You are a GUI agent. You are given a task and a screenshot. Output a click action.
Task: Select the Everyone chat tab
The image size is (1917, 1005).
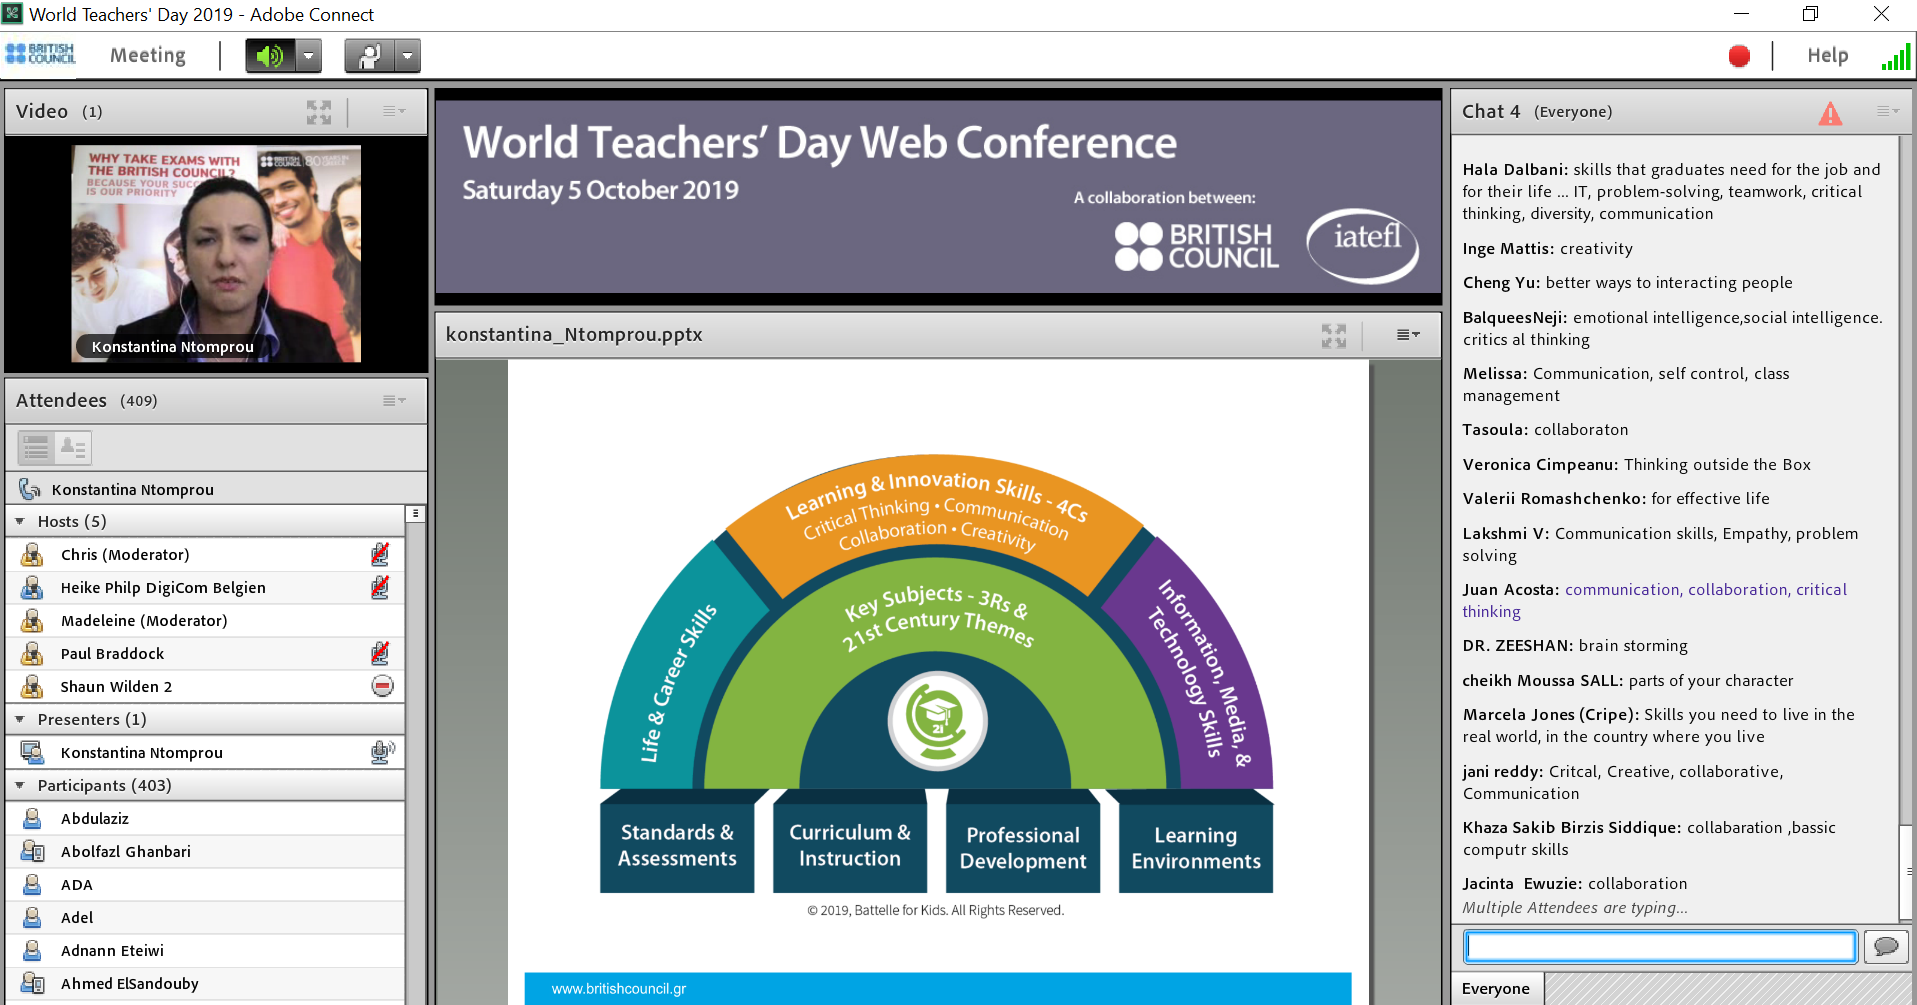[x=1495, y=989]
